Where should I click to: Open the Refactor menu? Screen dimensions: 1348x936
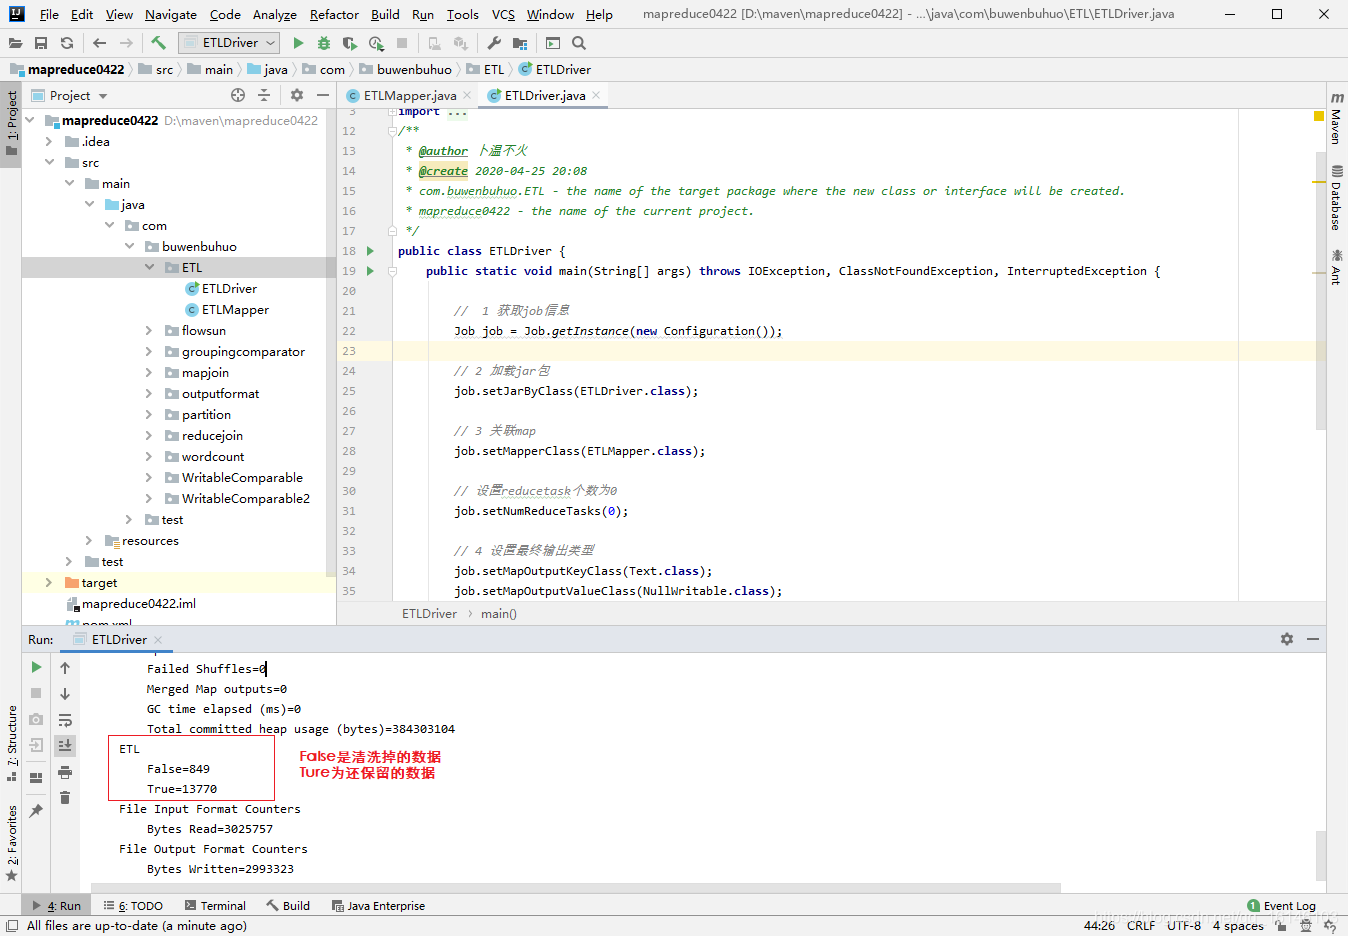334,14
